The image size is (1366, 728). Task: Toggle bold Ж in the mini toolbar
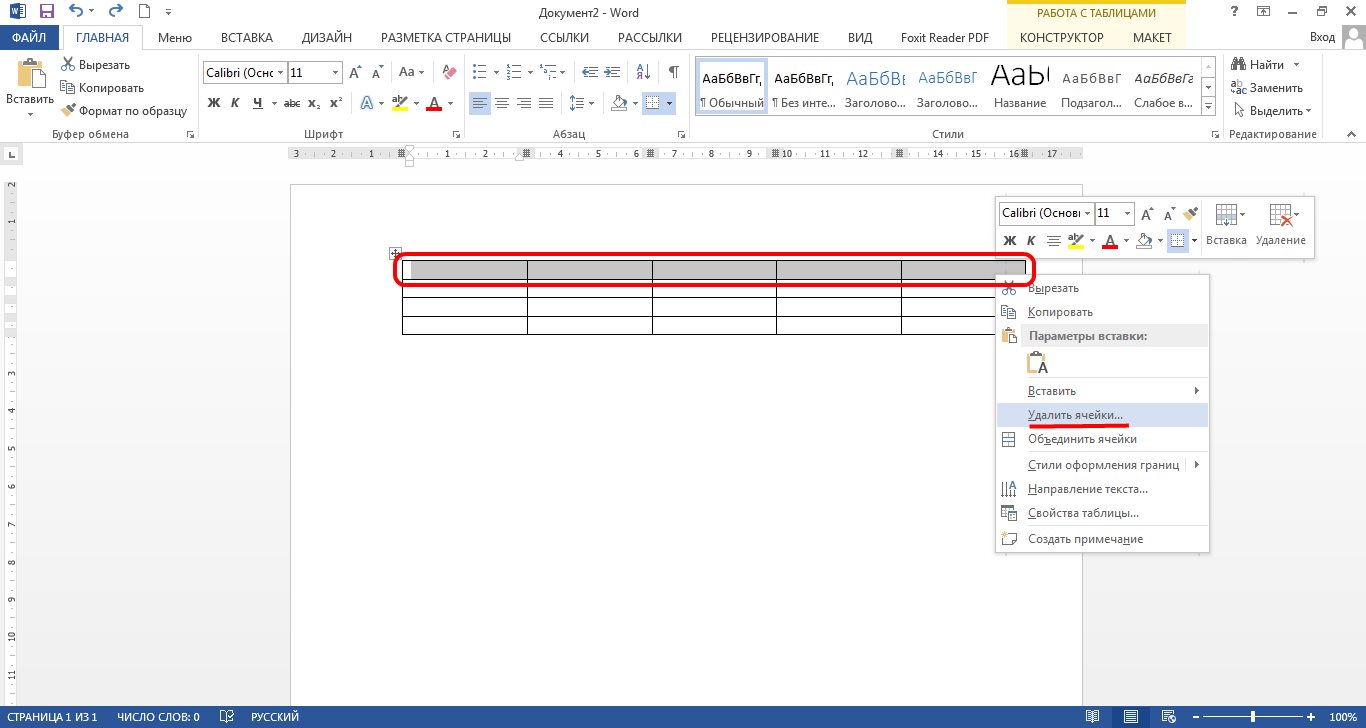(x=1010, y=240)
